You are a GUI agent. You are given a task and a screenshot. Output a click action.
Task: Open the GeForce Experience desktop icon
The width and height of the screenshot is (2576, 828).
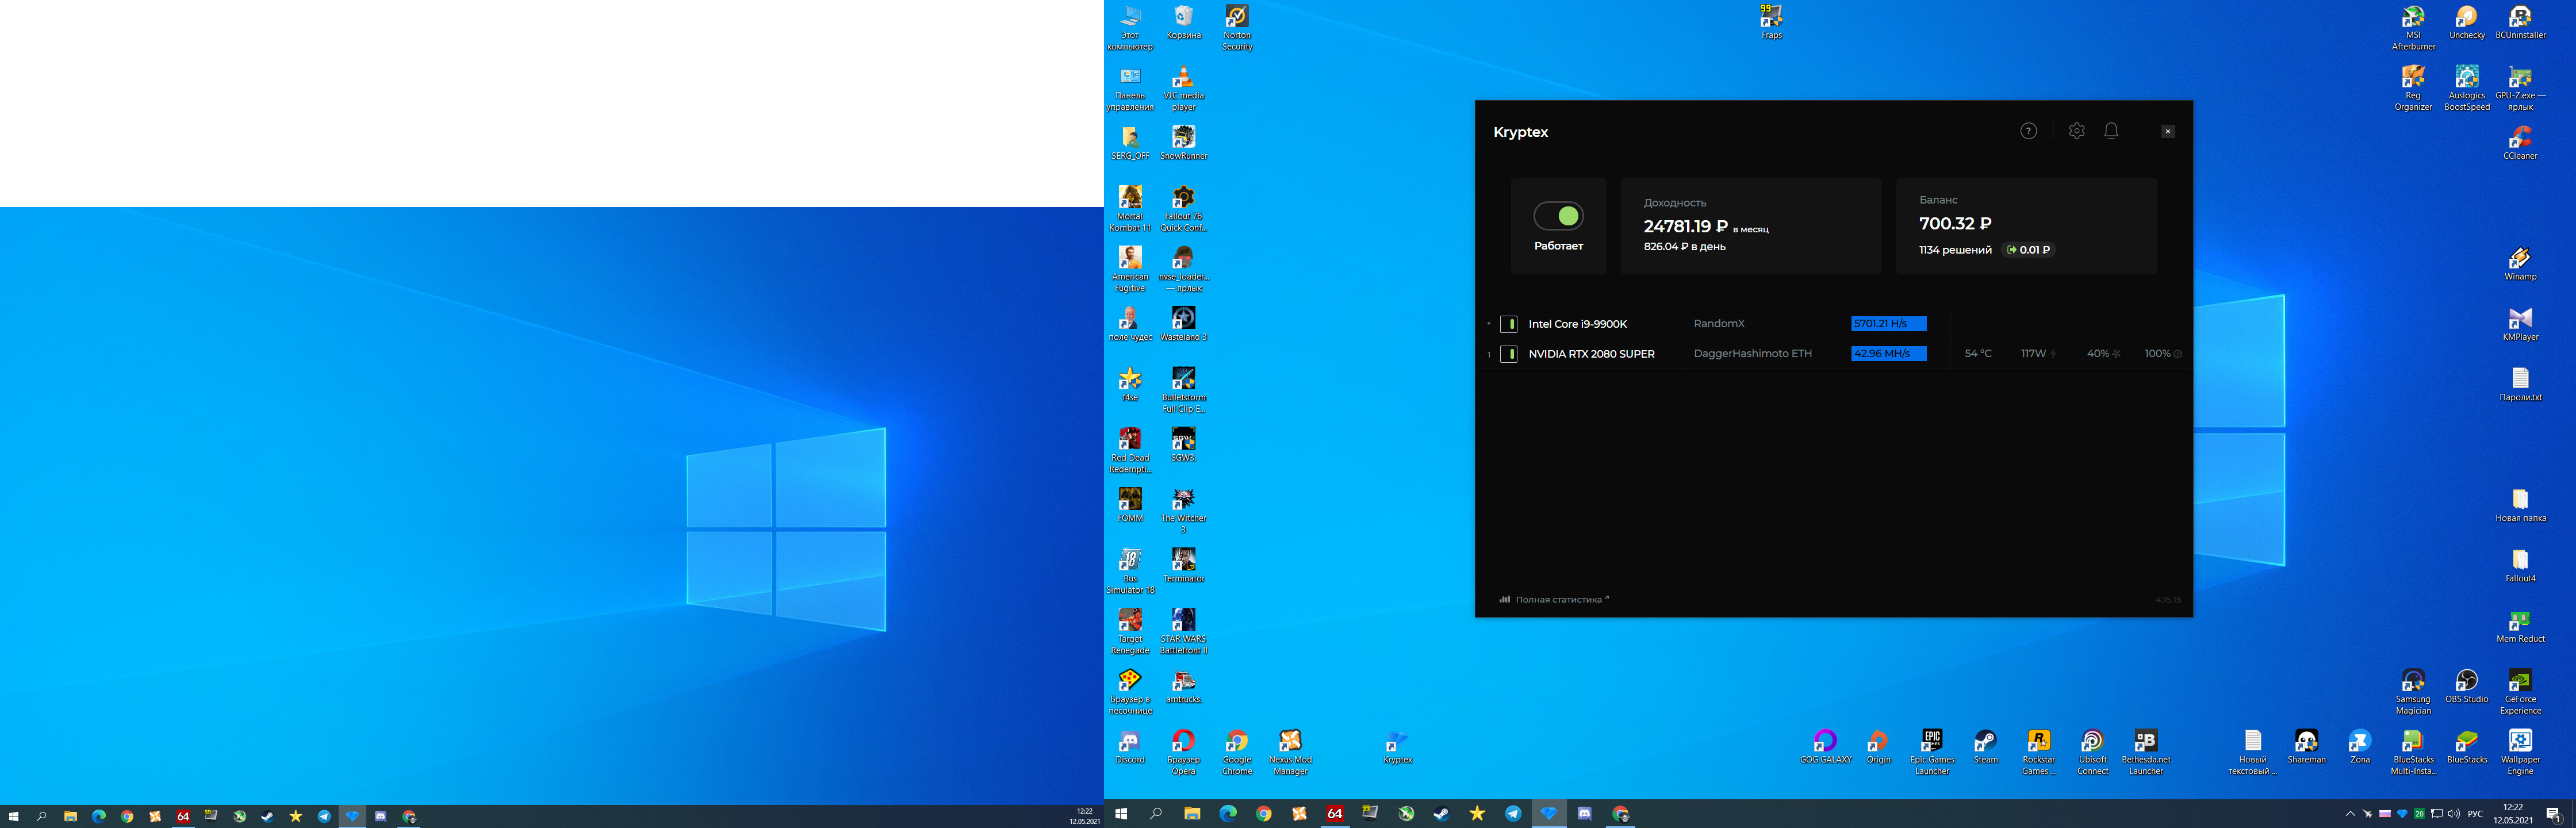(x=2520, y=693)
